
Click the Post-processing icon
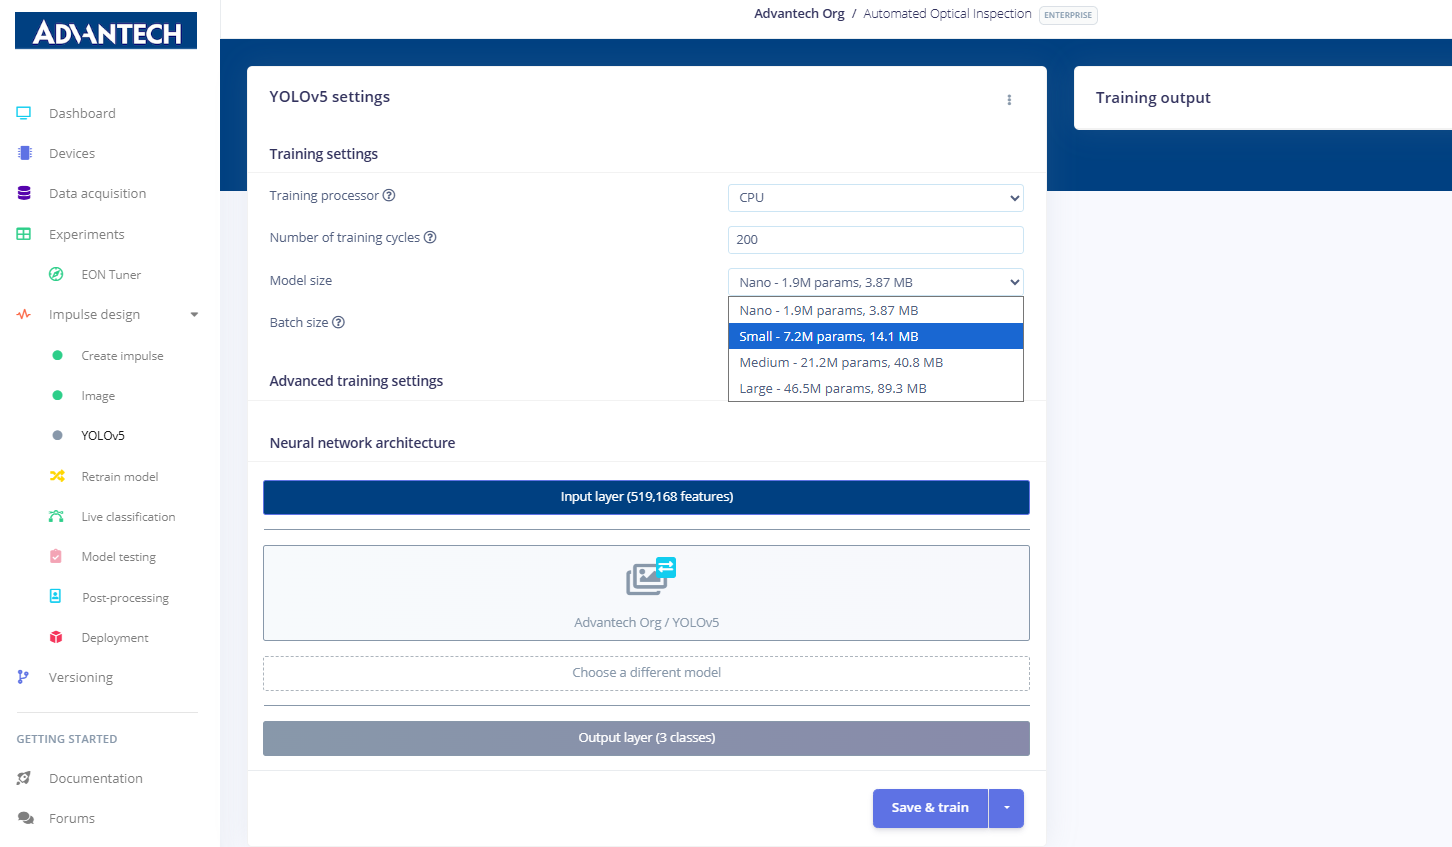pyautogui.click(x=56, y=596)
